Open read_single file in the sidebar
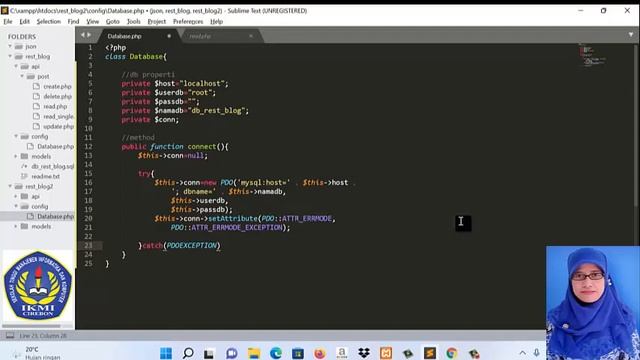 click(58, 116)
